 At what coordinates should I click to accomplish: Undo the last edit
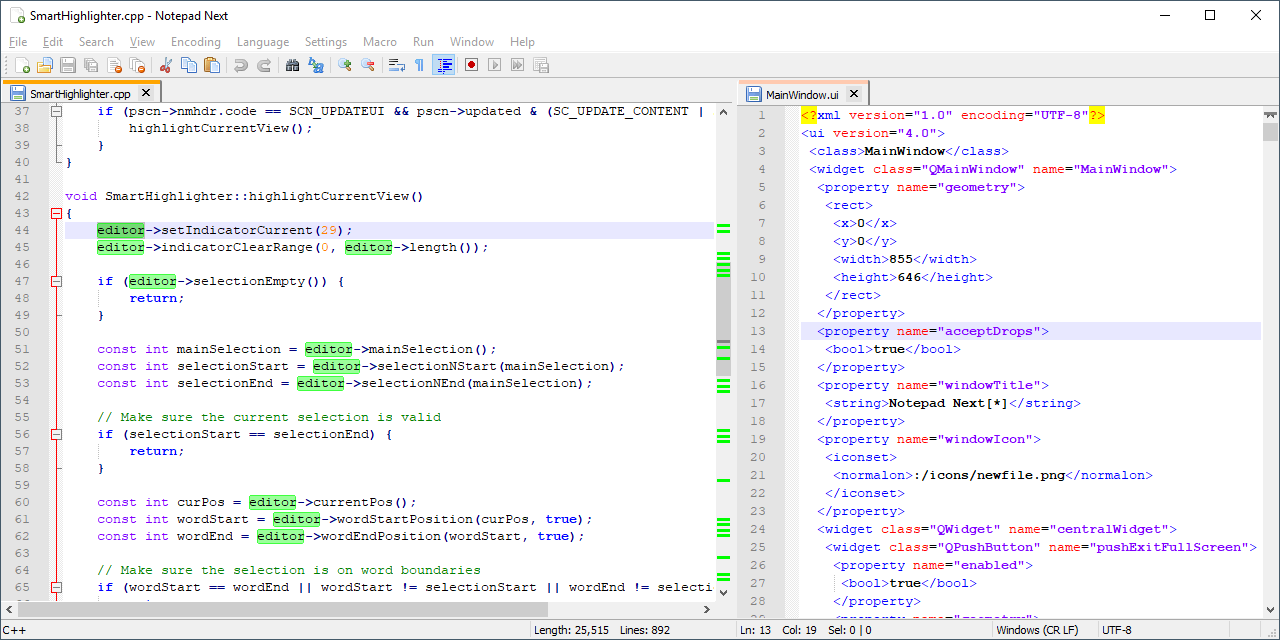pos(240,64)
